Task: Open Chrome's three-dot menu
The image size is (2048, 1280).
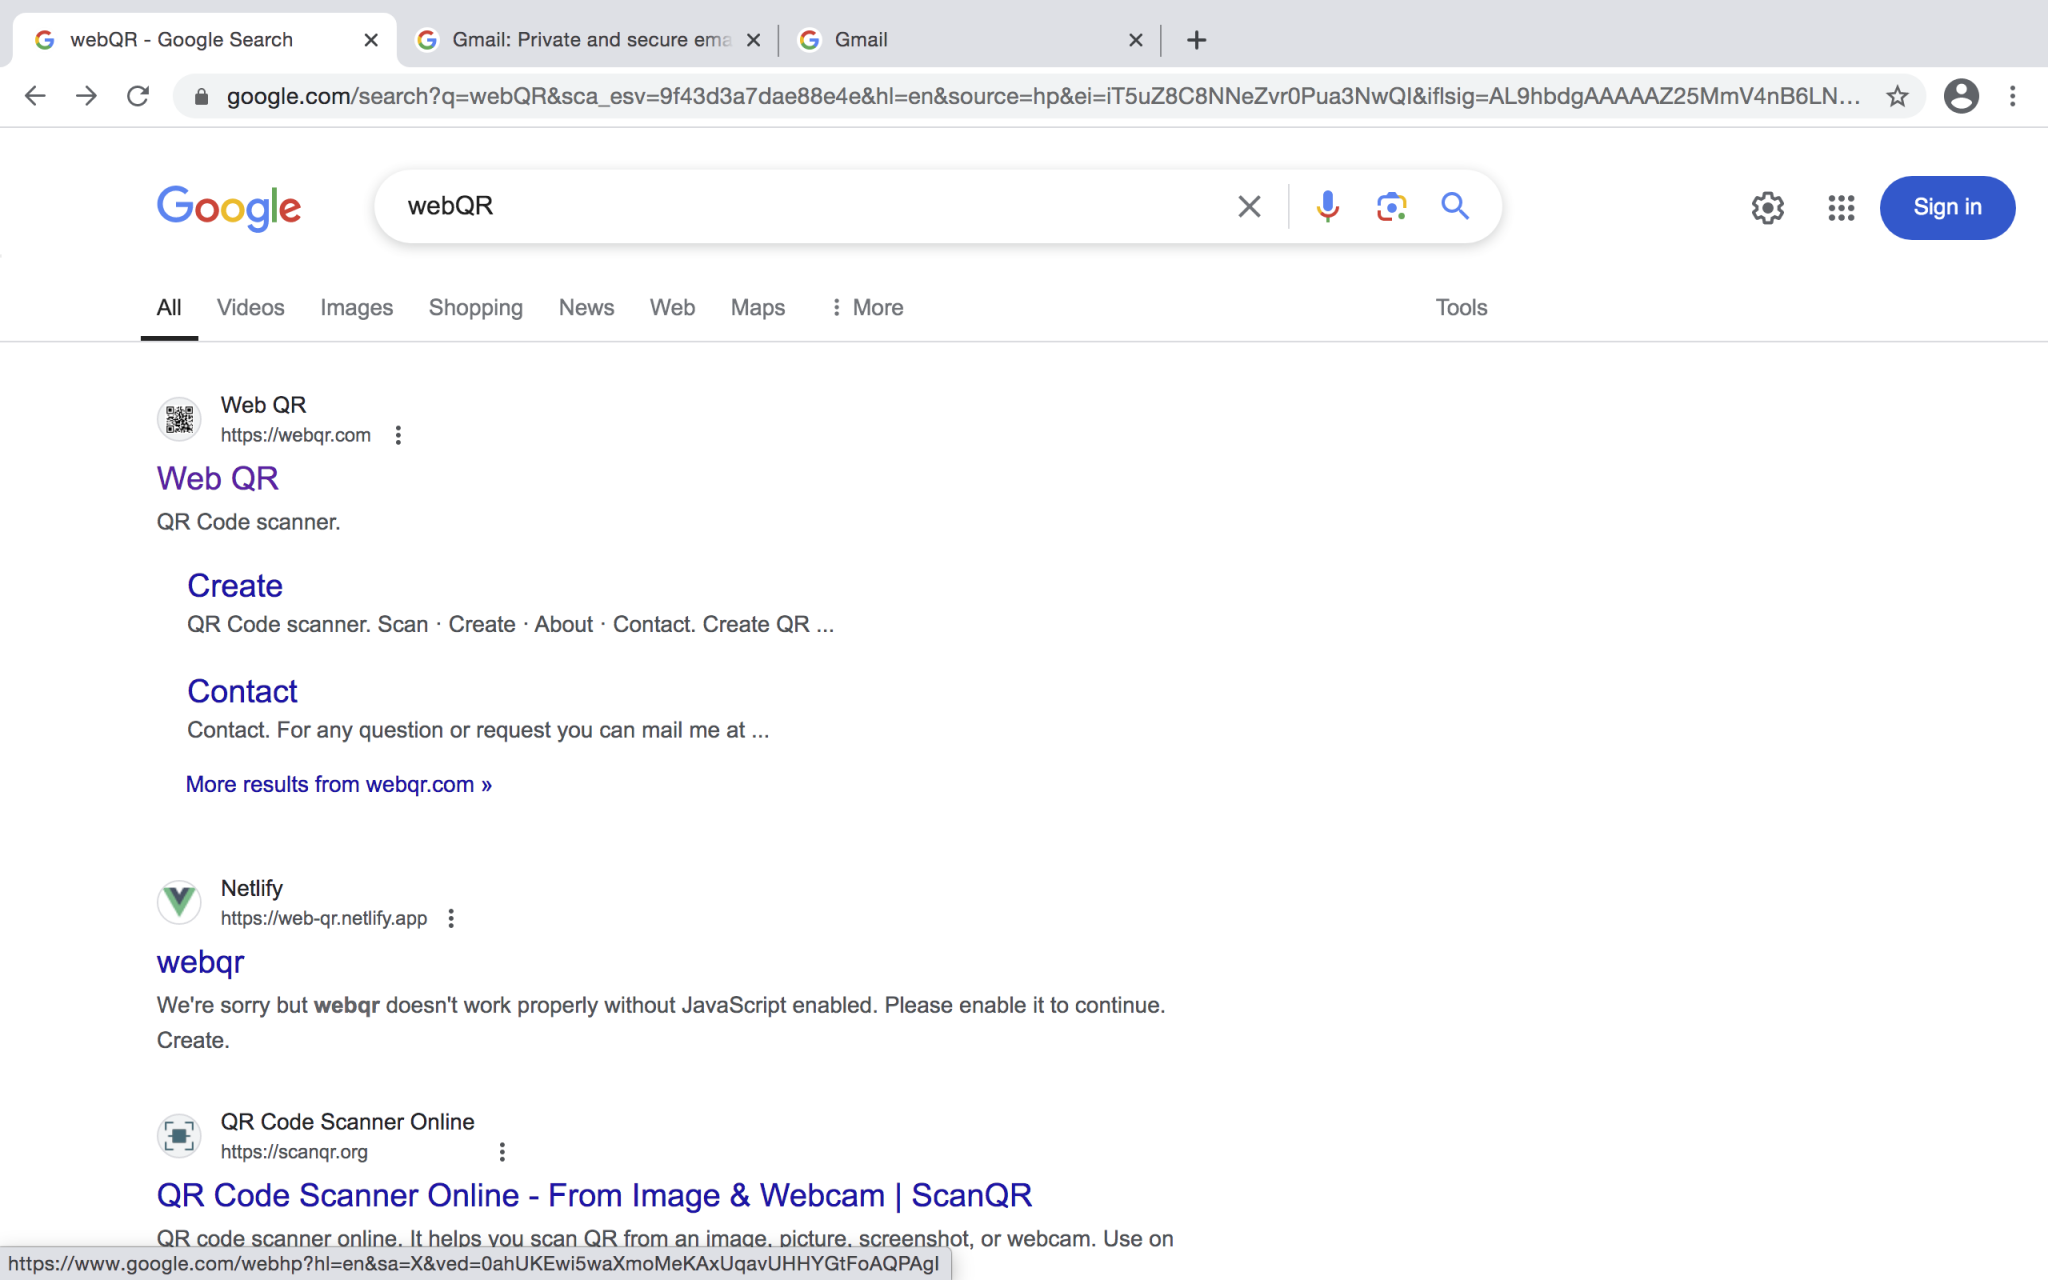Action: 2012,96
